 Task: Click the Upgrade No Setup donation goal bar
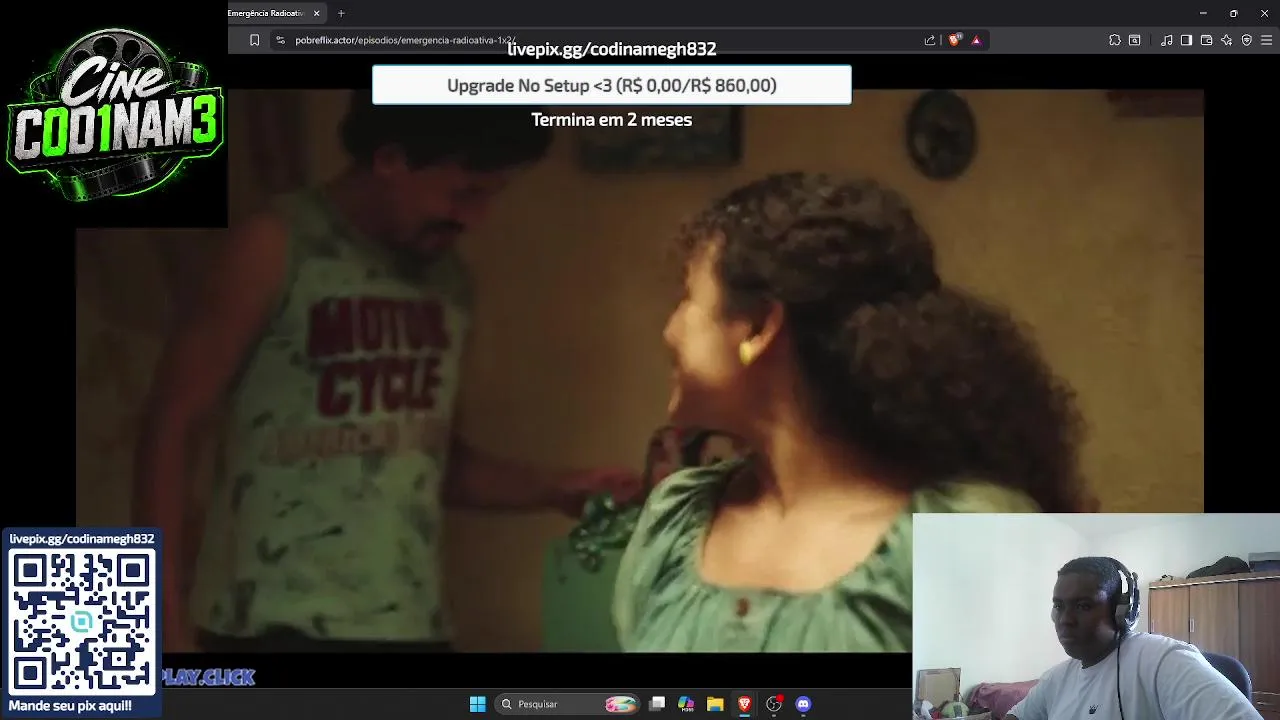[612, 85]
